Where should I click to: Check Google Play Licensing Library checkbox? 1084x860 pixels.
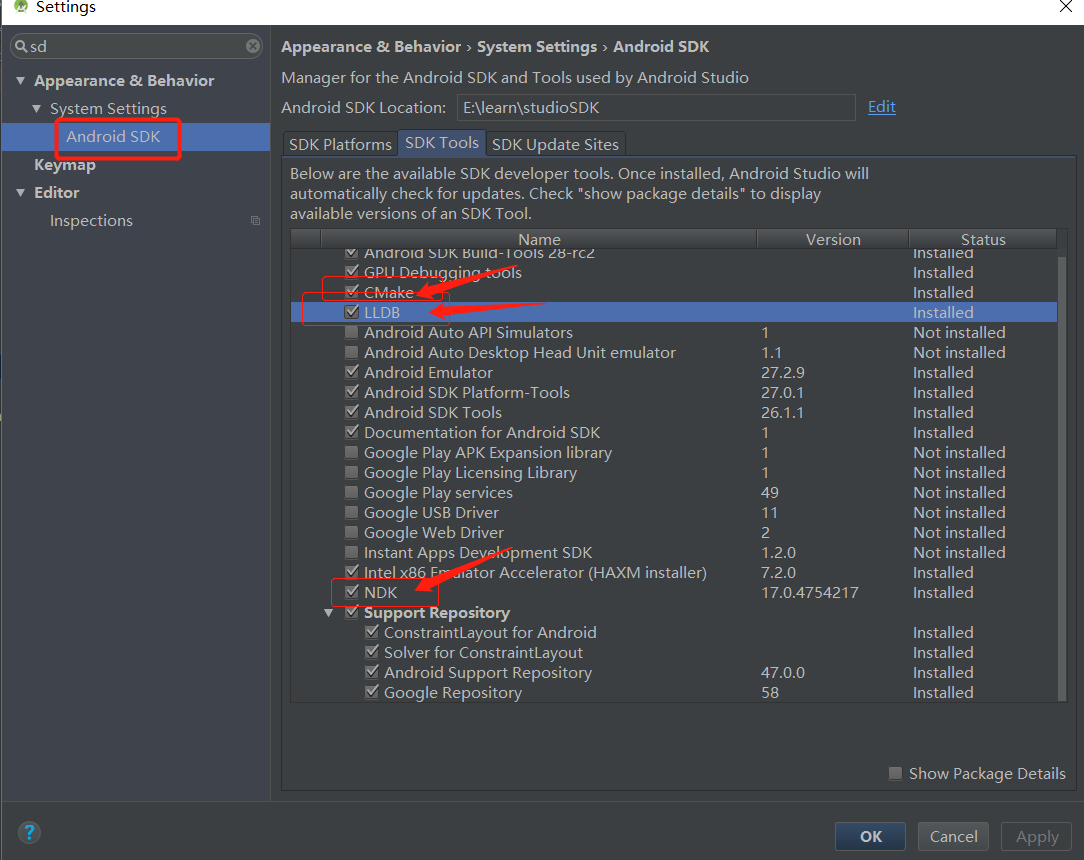pyautogui.click(x=352, y=472)
